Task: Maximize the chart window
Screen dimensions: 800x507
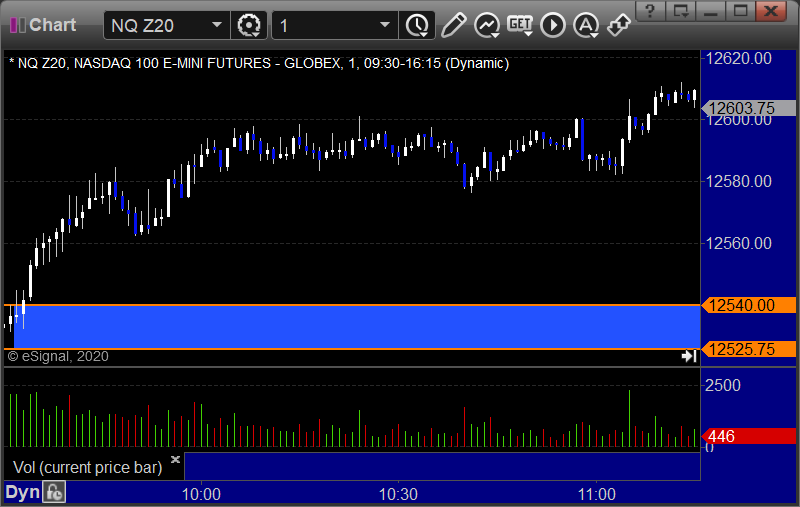Action: 741,11
